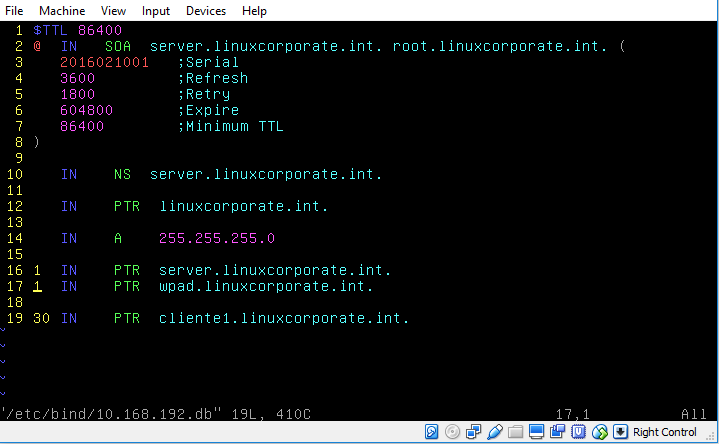Click the video capture indicator icon

[557, 432]
